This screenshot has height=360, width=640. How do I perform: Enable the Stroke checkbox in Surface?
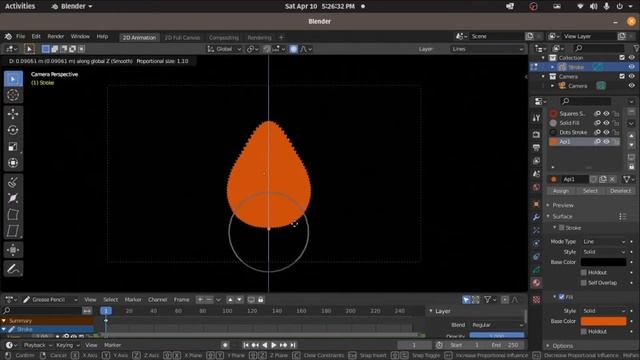click(x=562, y=228)
